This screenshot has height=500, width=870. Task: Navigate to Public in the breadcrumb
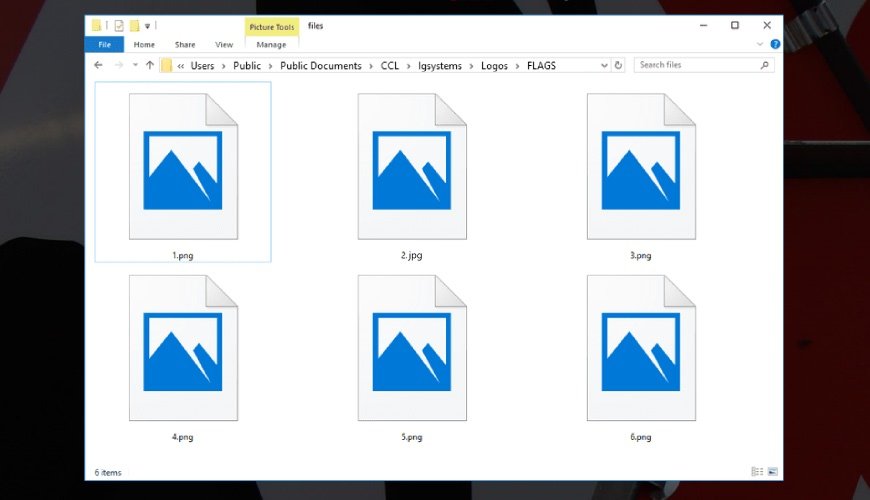coord(247,65)
